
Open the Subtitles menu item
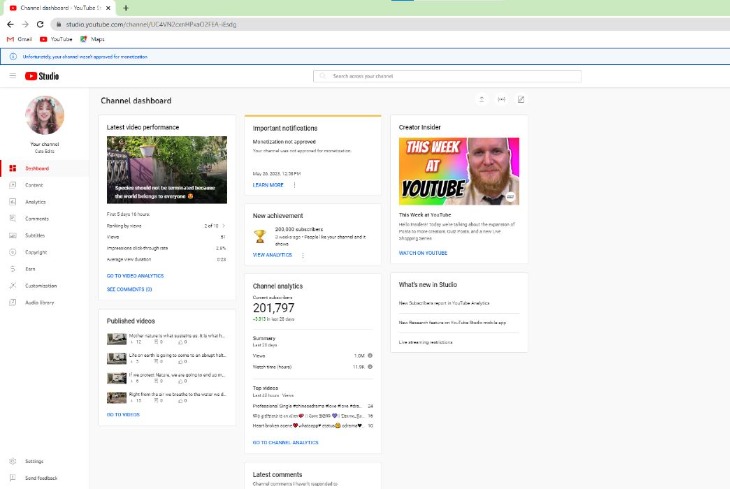[45, 235]
